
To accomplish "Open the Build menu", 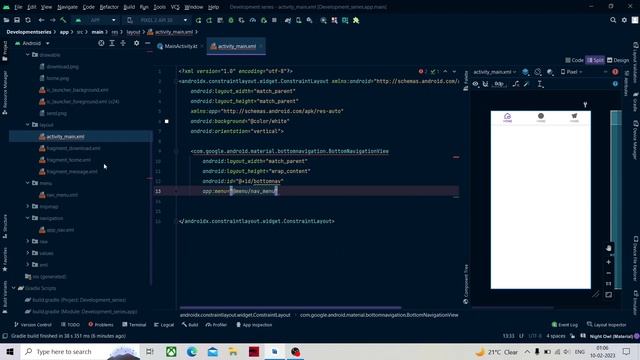I will [129, 7].
